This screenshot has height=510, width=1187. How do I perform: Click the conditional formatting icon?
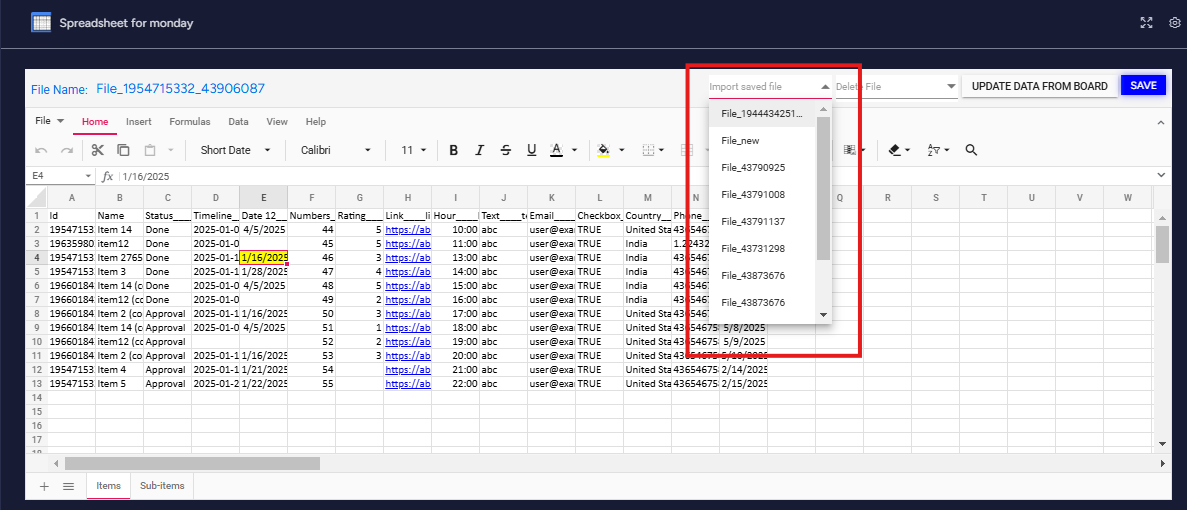pyautogui.click(x=849, y=150)
